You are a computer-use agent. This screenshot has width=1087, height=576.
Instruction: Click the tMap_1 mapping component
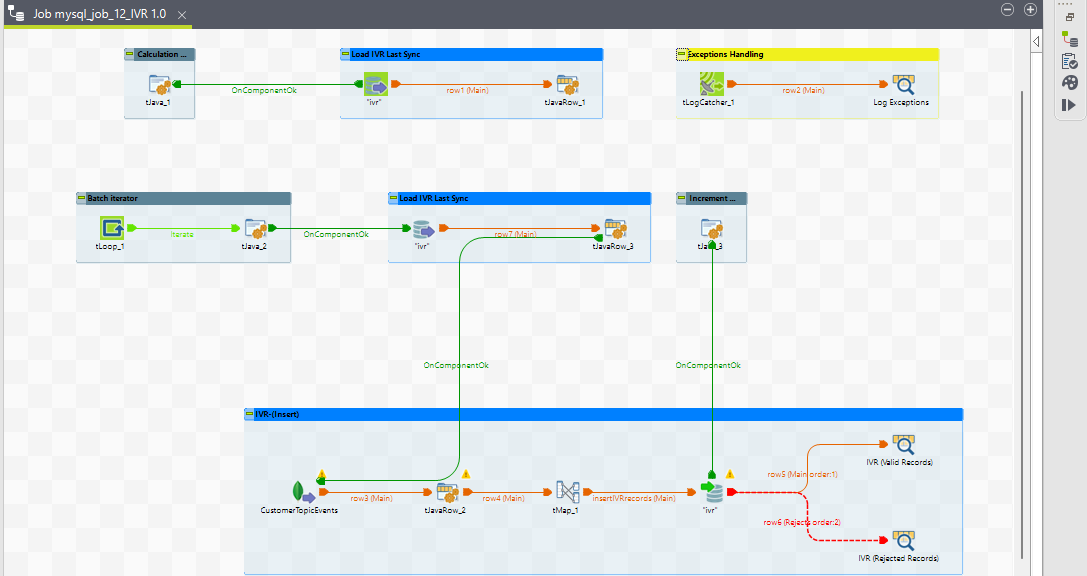tap(568, 492)
